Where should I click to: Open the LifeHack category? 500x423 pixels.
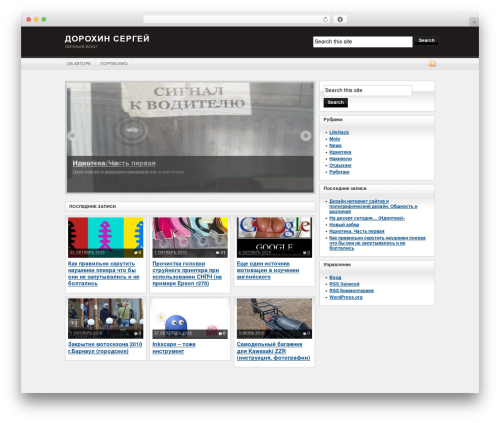[339, 132]
